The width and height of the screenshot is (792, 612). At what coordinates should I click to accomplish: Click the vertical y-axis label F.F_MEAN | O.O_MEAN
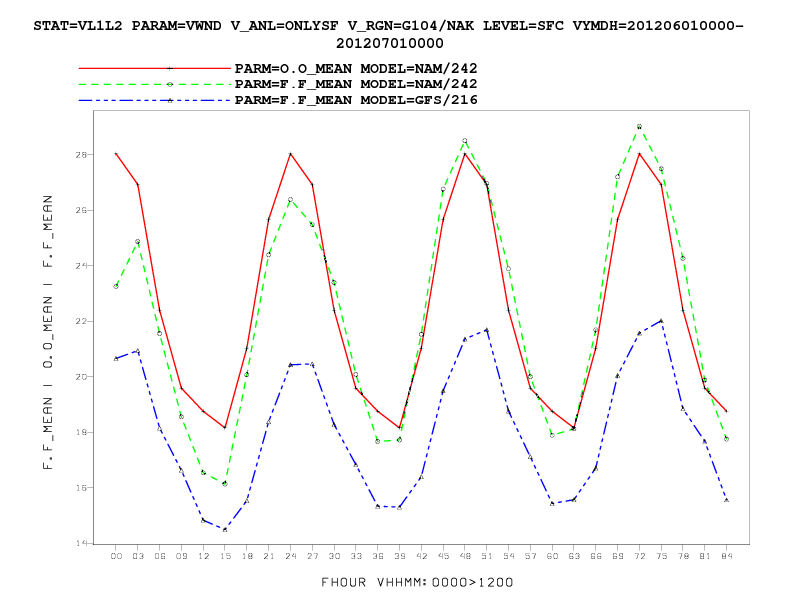click(x=48, y=332)
